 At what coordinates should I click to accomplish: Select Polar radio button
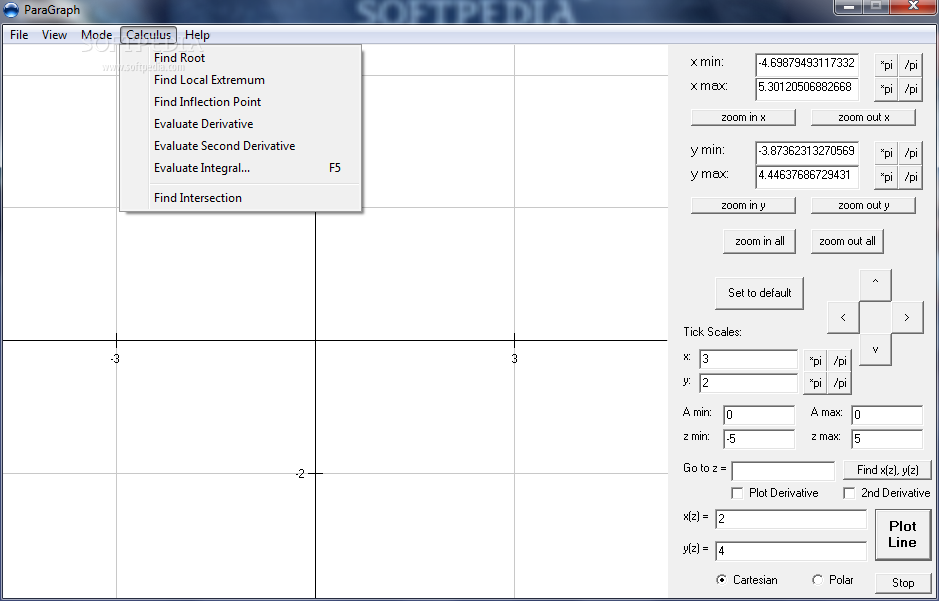pyautogui.click(x=817, y=579)
